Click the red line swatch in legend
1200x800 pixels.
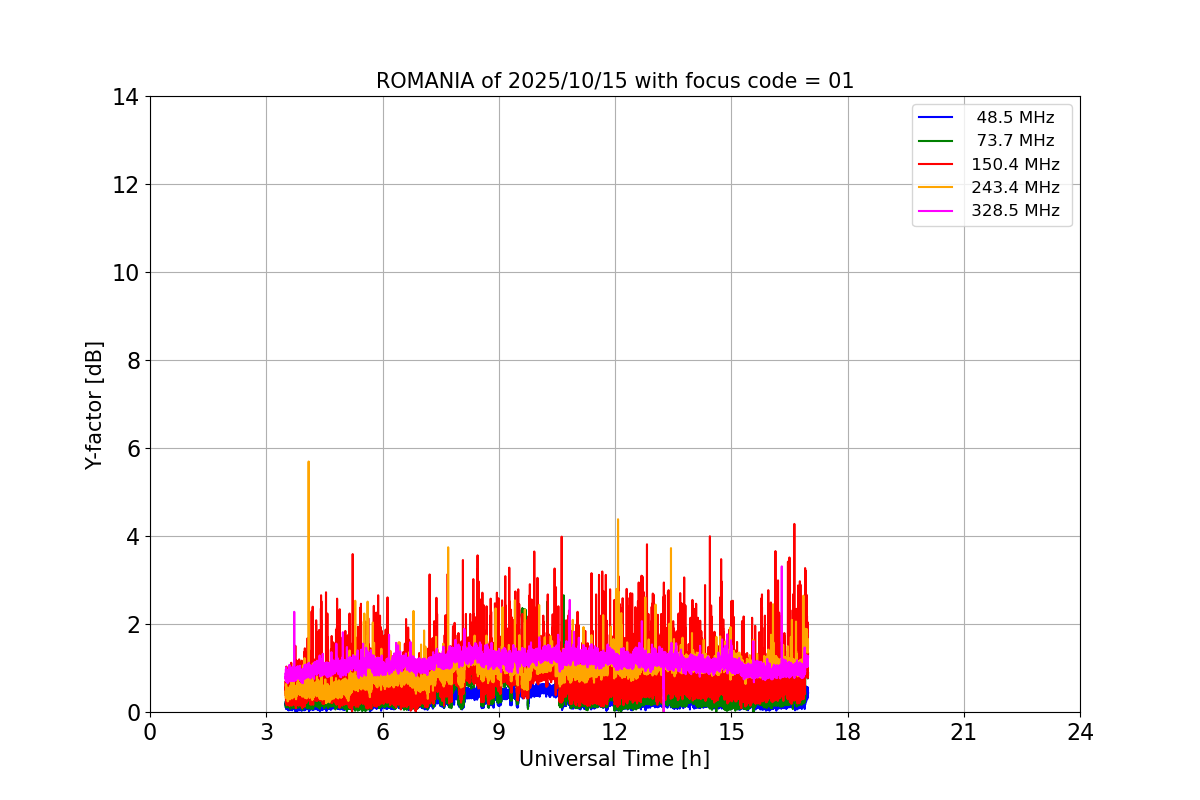(936, 164)
